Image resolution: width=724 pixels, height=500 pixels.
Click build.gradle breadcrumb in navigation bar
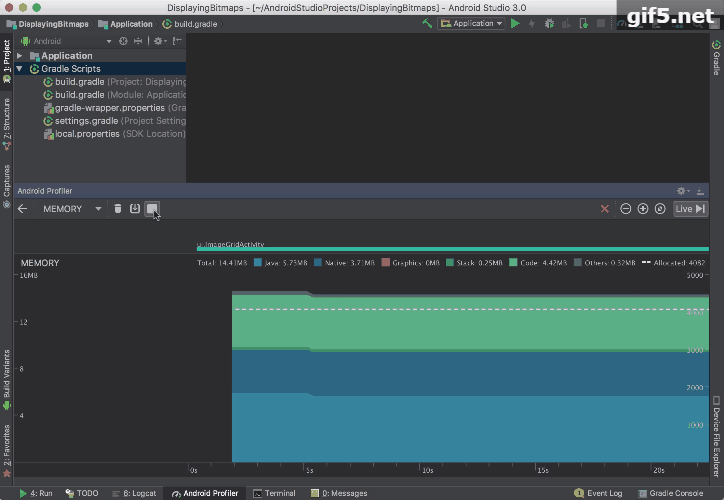(190, 24)
